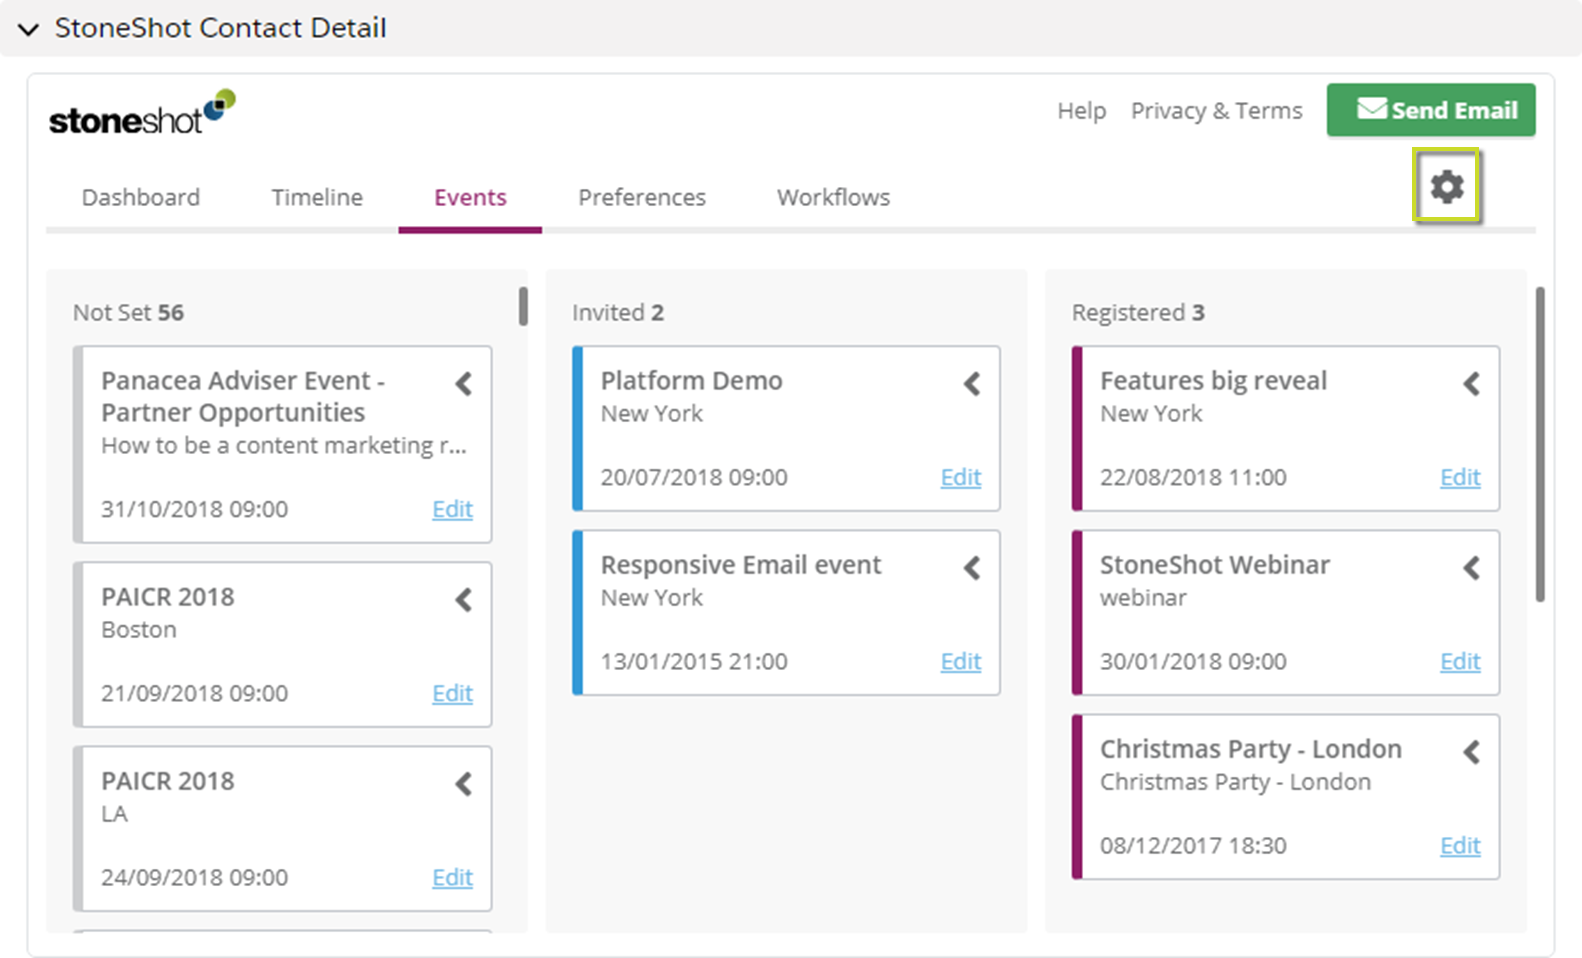Image resolution: width=1582 pixels, height=958 pixels.
Task: Click the Registered column scrollbar
Action: 1540,444
